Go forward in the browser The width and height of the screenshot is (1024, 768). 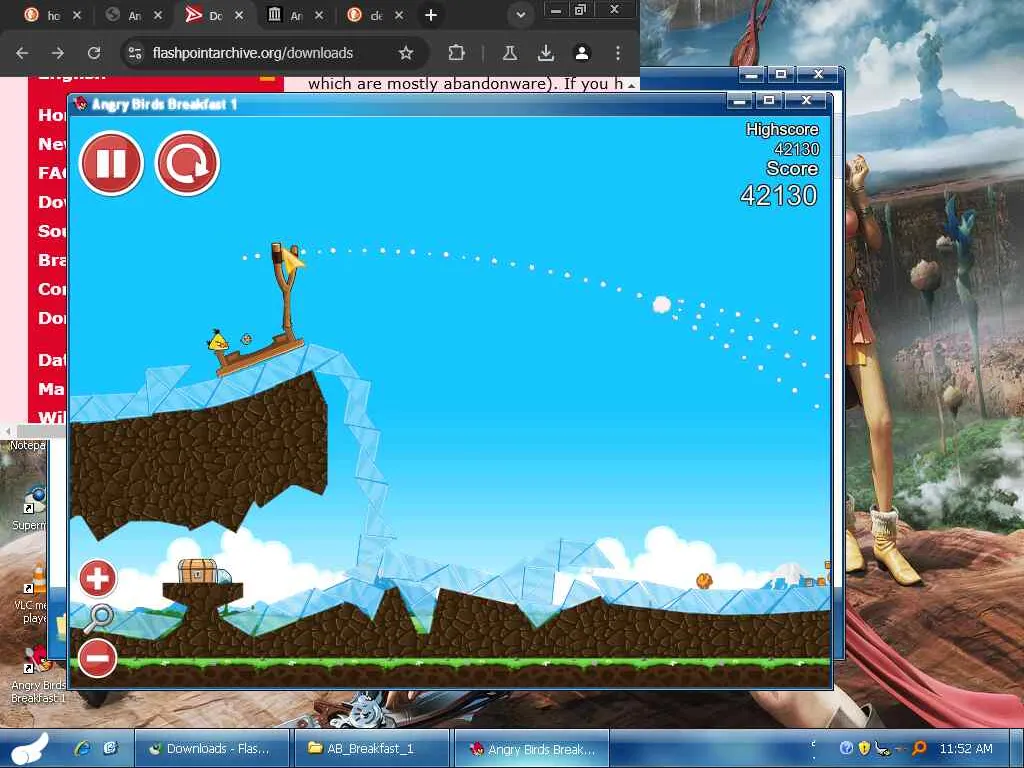click(x=57, y=53)
